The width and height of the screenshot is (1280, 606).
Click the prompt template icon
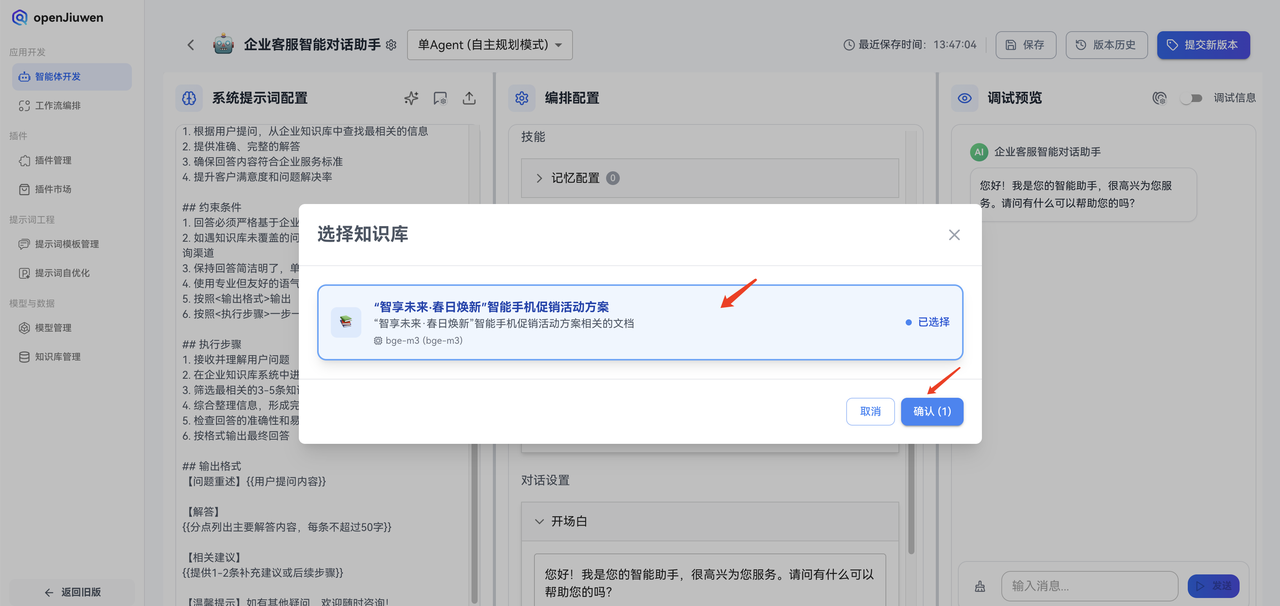pos(440,98)
